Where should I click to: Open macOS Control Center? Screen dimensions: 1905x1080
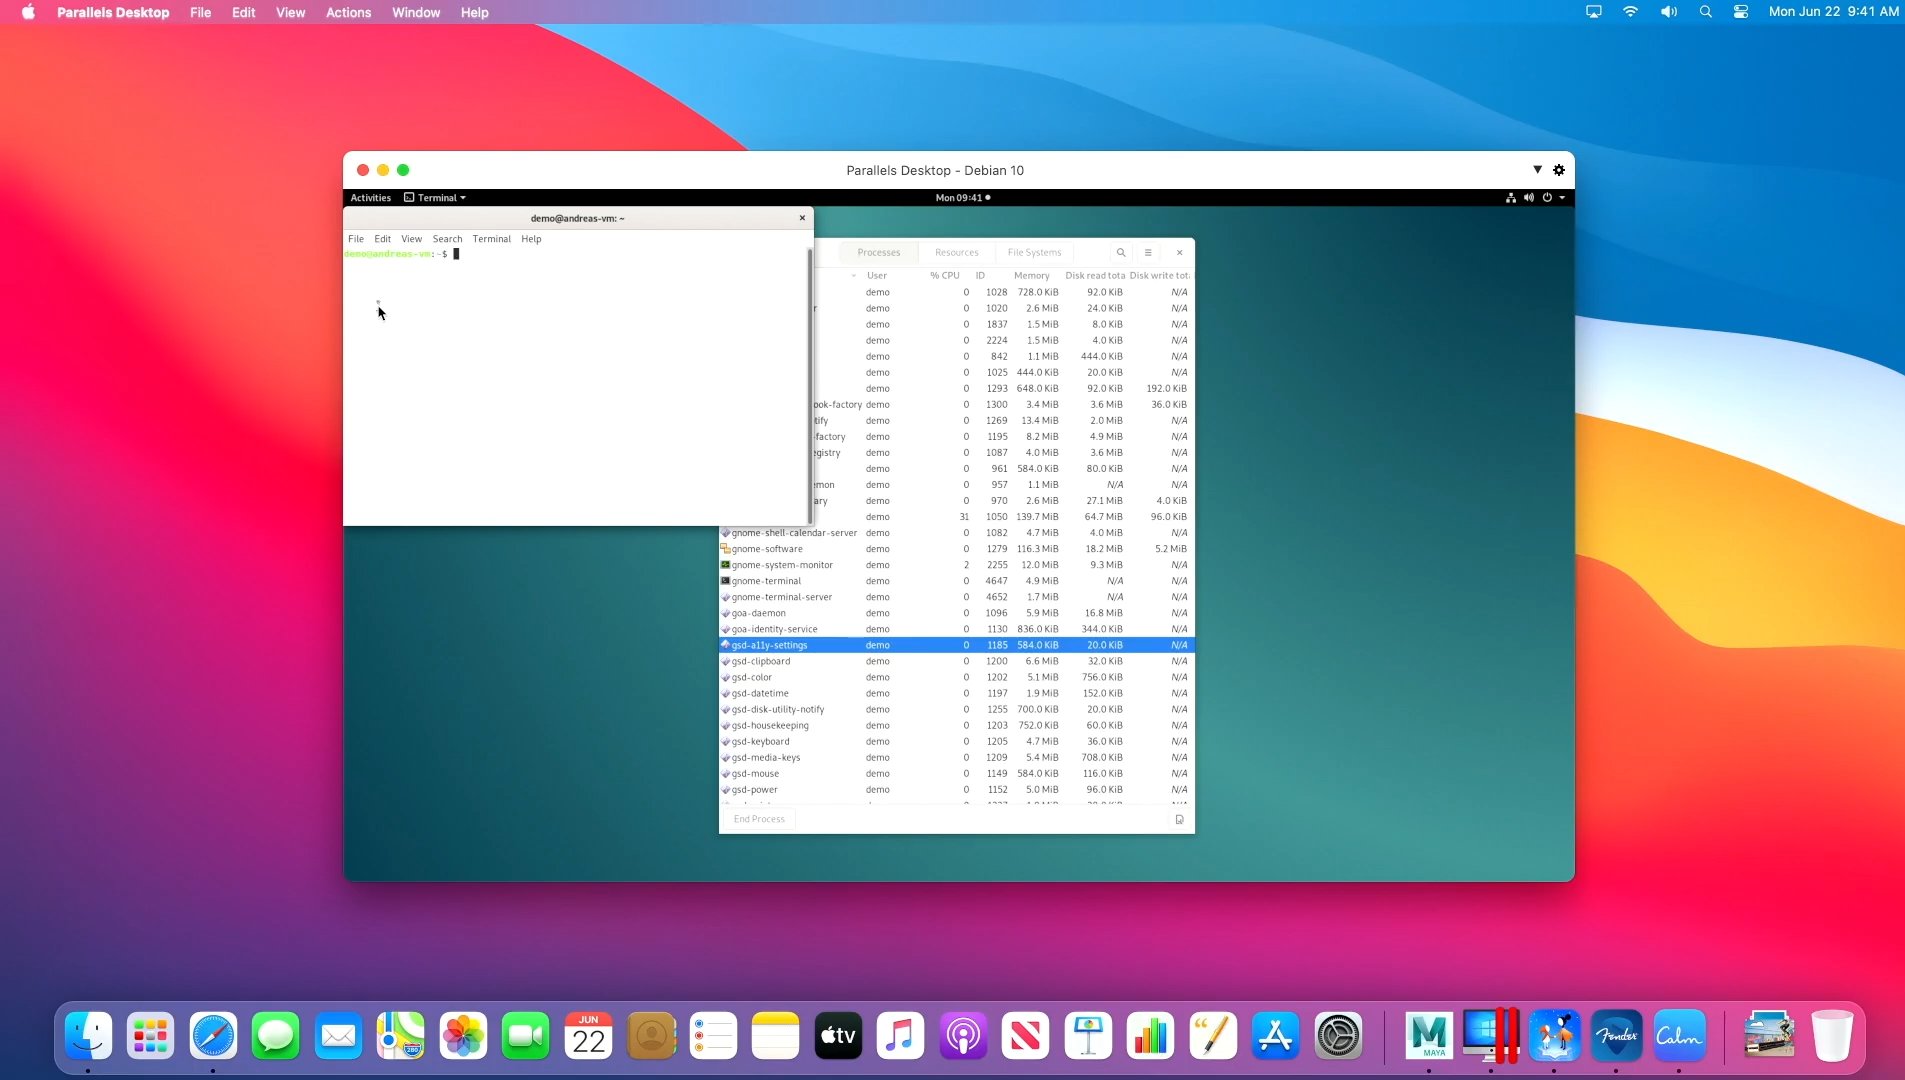[x=1741, y=12]
